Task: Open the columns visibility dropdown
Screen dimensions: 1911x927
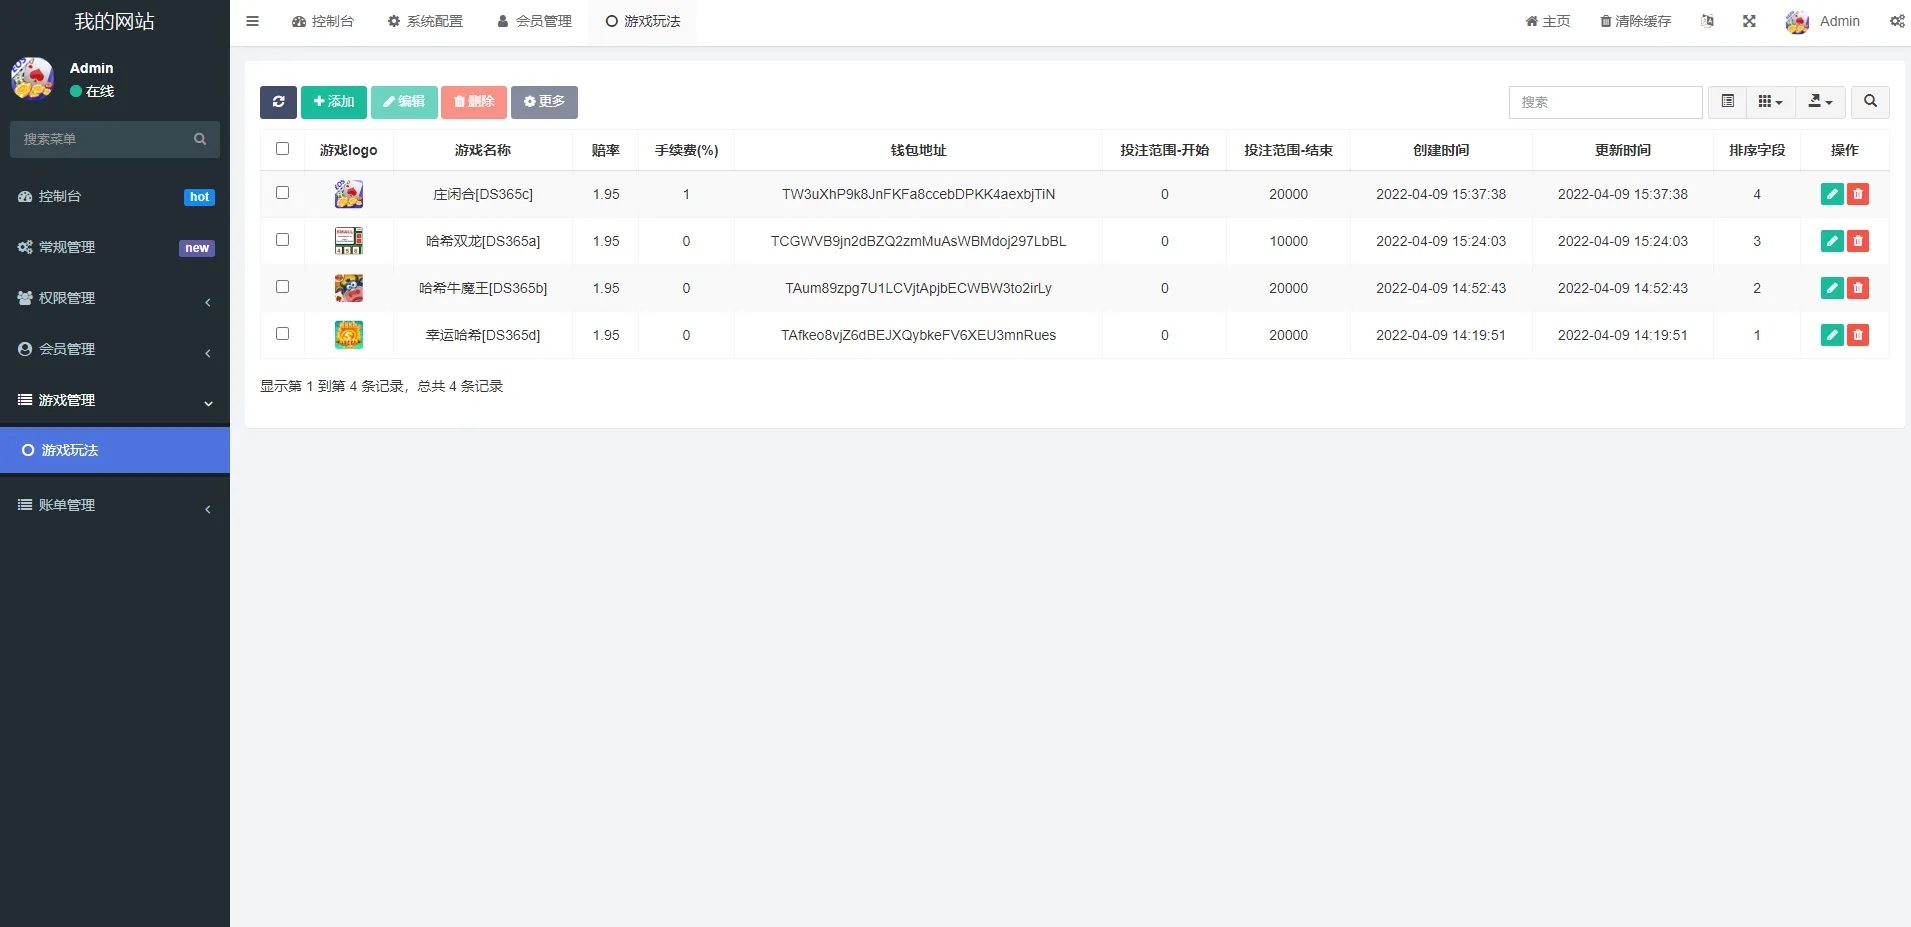Action: pyautogui.click(x=1770, y=102)
